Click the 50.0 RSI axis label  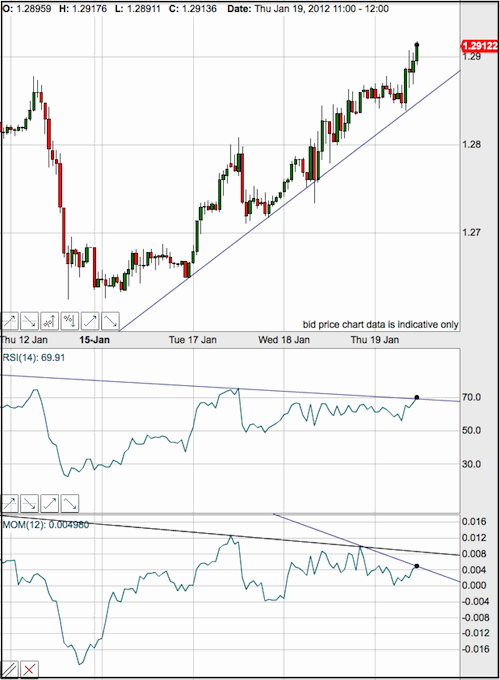(471, 431)
